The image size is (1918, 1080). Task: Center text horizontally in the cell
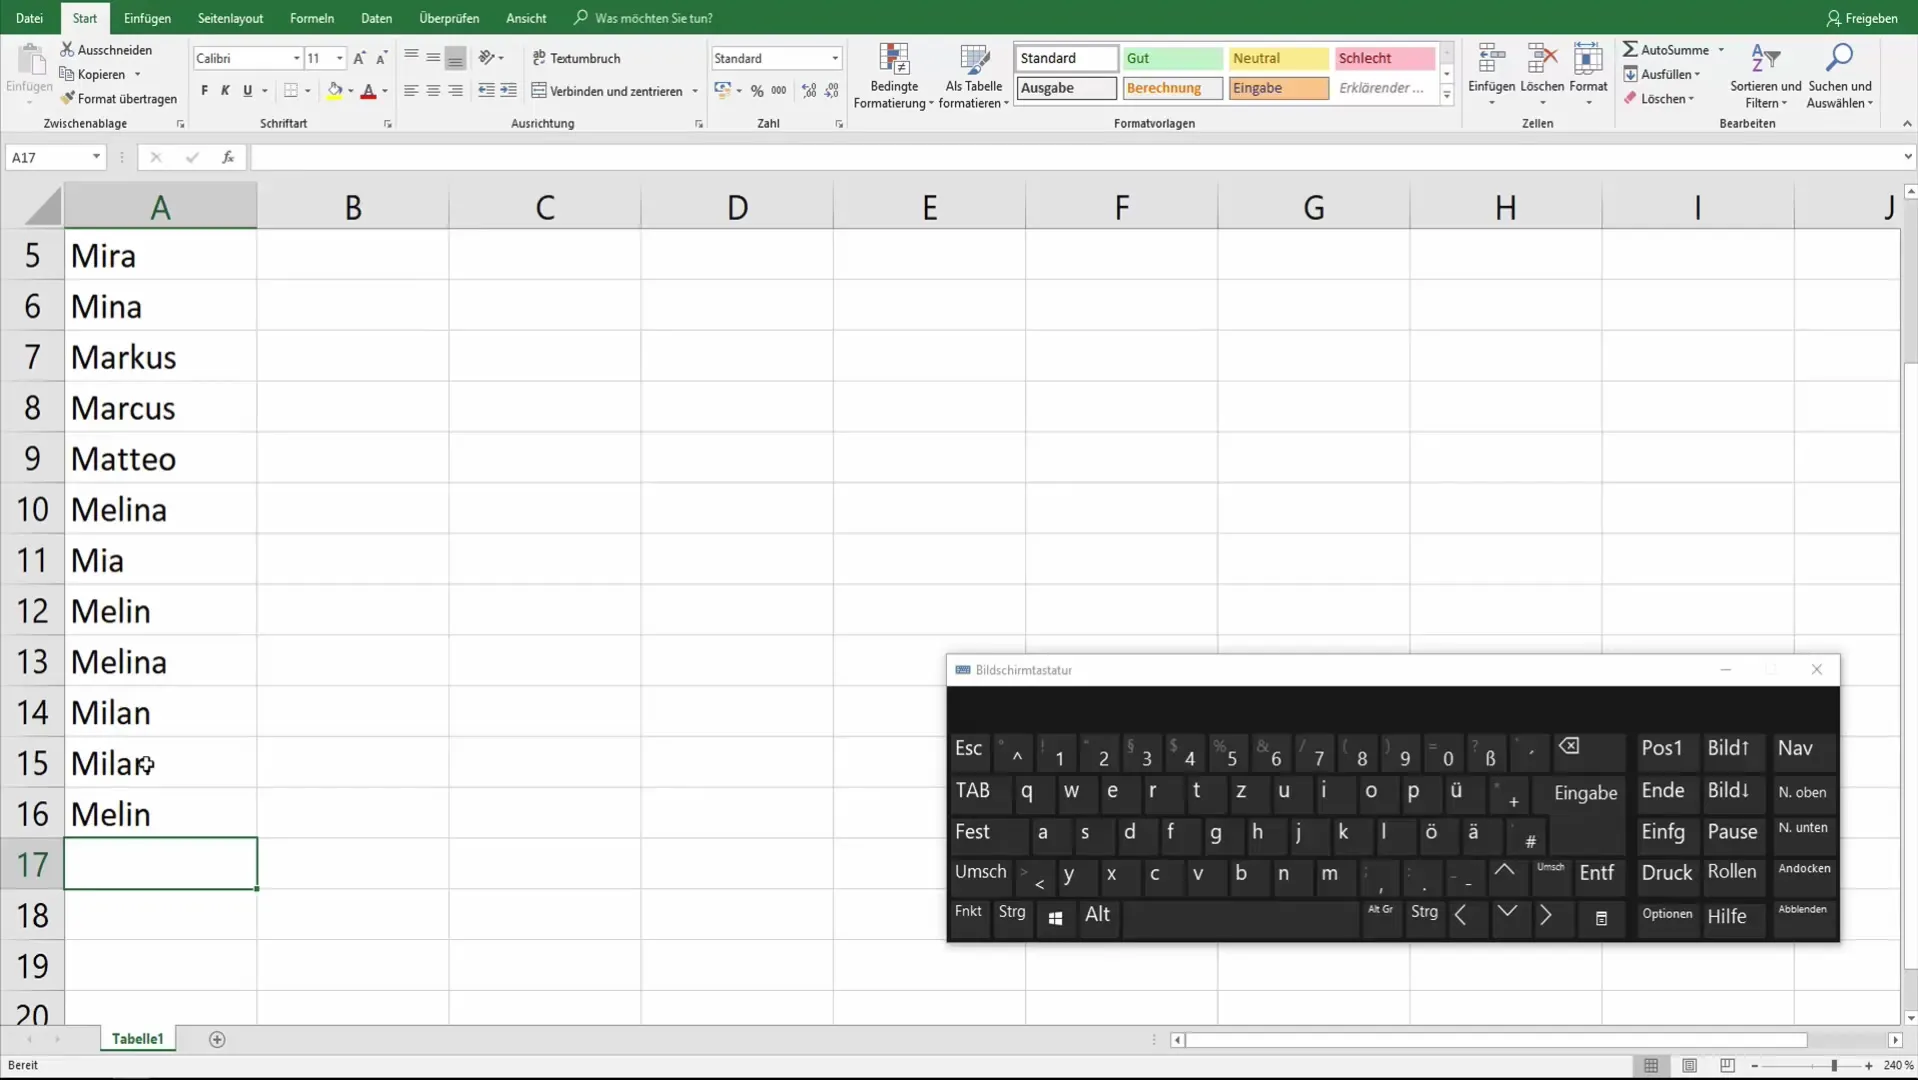[433, 91]
